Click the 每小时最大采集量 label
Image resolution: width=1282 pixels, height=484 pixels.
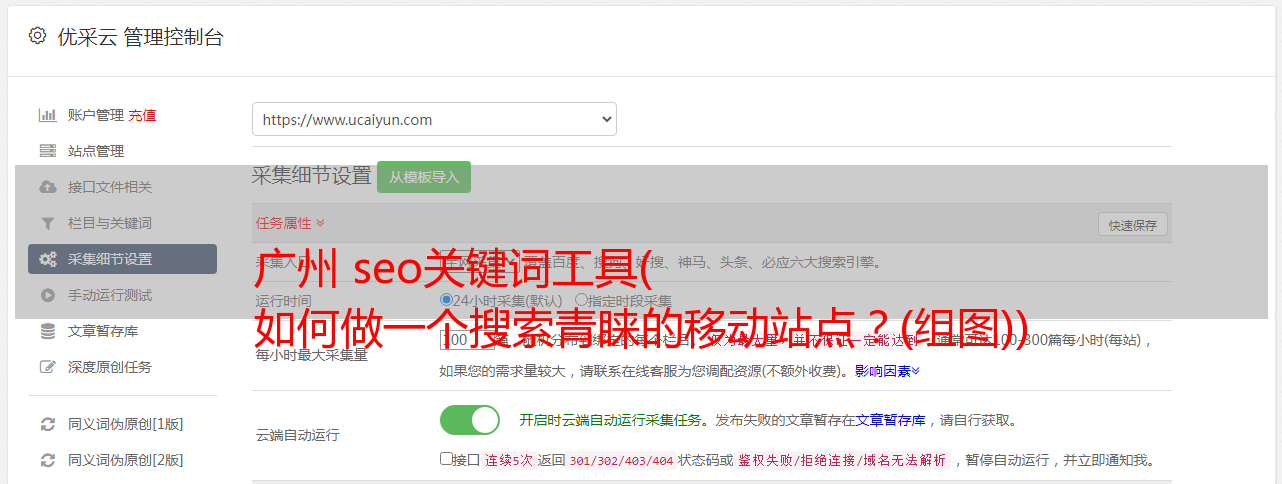(x=311, y=355)
